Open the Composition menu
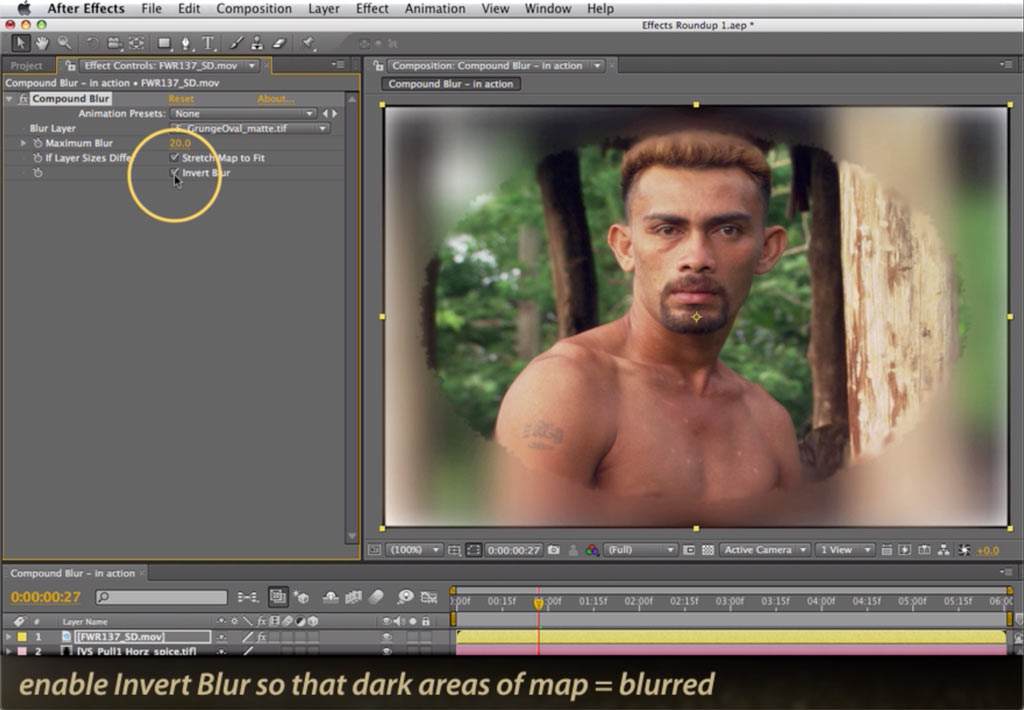Screen dimensions: 1024x710 (x=254, y=8)
